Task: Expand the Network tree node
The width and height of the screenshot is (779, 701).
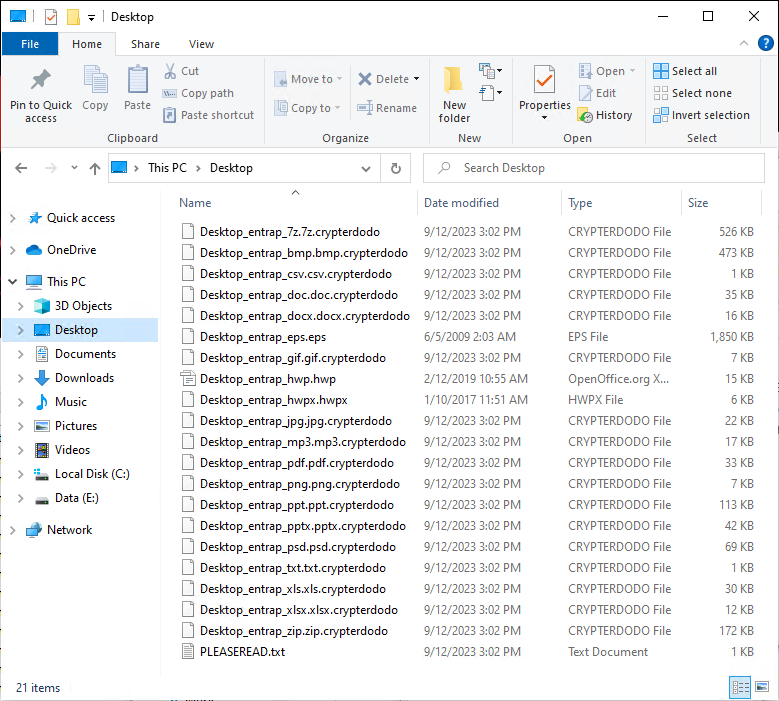Action: click(13, 530)
